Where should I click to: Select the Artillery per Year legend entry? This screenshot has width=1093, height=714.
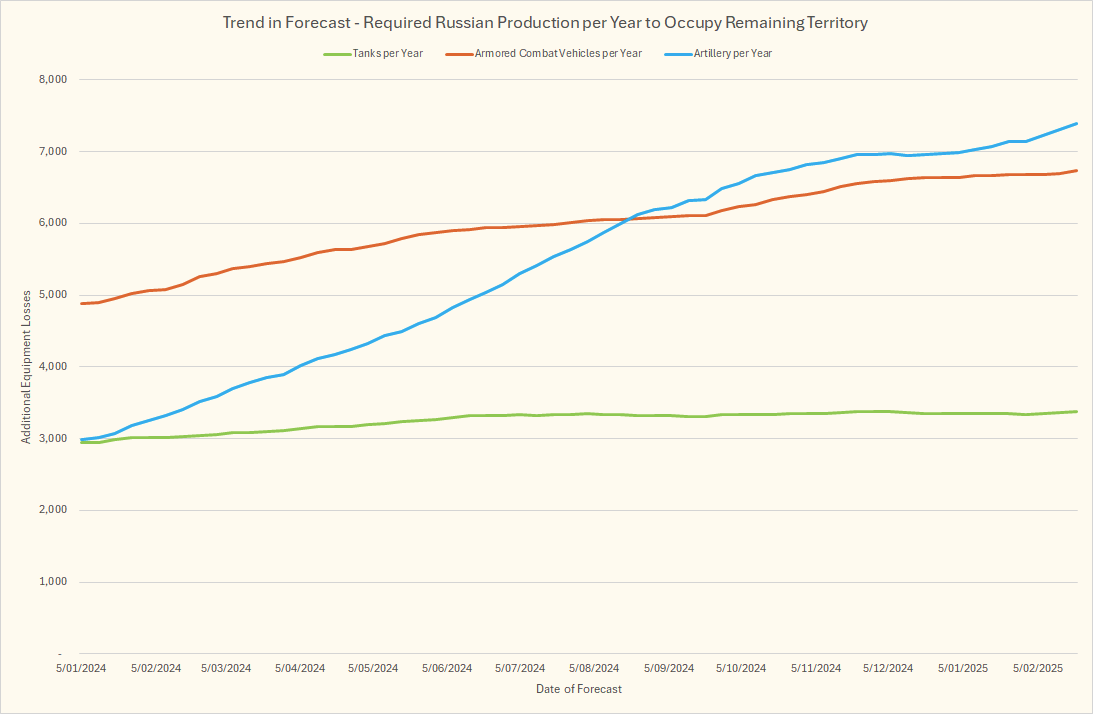(x=732, y=53)
